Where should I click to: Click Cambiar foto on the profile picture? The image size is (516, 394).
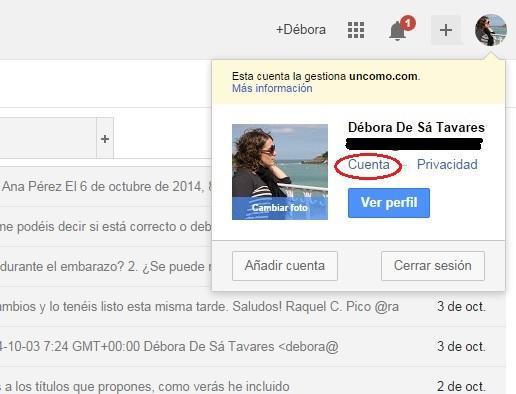280,208
